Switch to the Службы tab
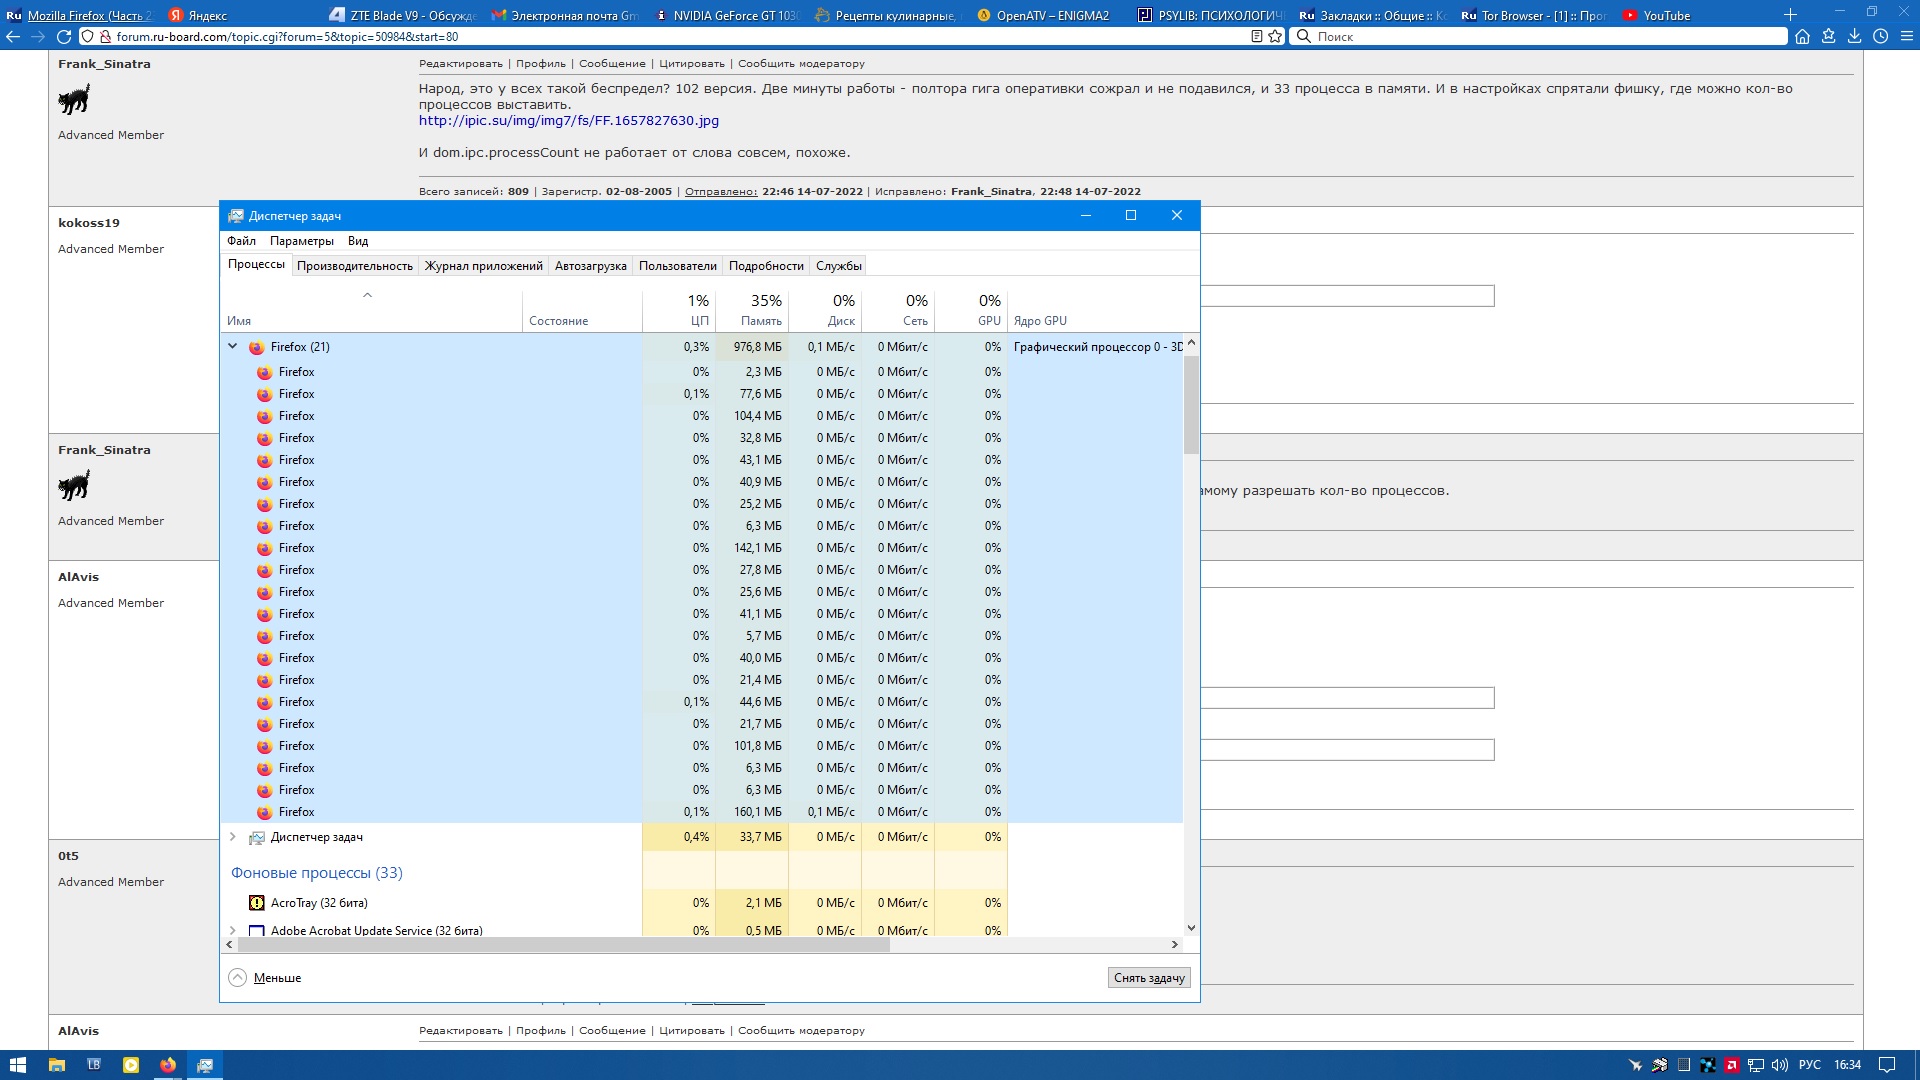The height and width of the screenshot is (1080, 1920). click(838, 266)
